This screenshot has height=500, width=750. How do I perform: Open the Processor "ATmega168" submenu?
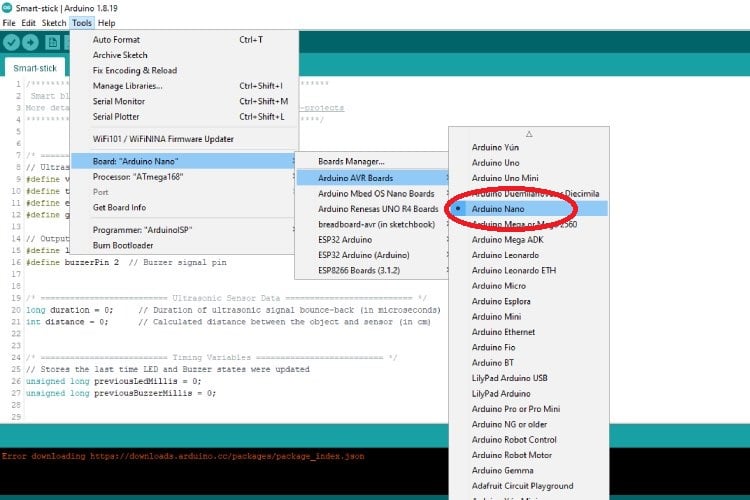137,176
